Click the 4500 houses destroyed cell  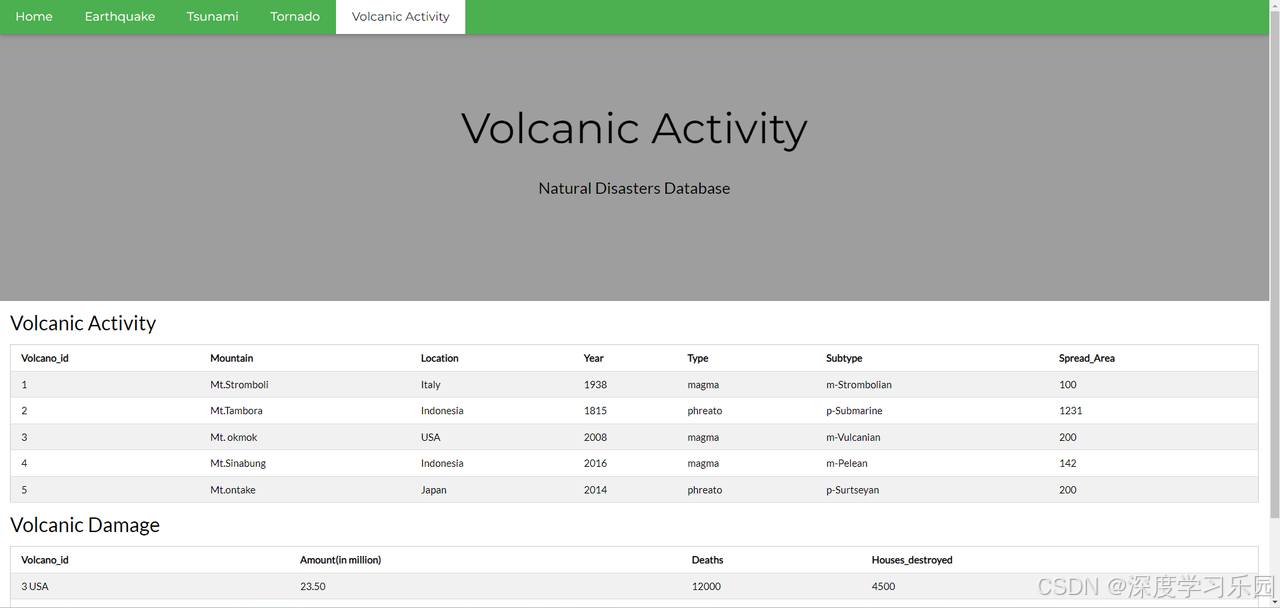884,587
